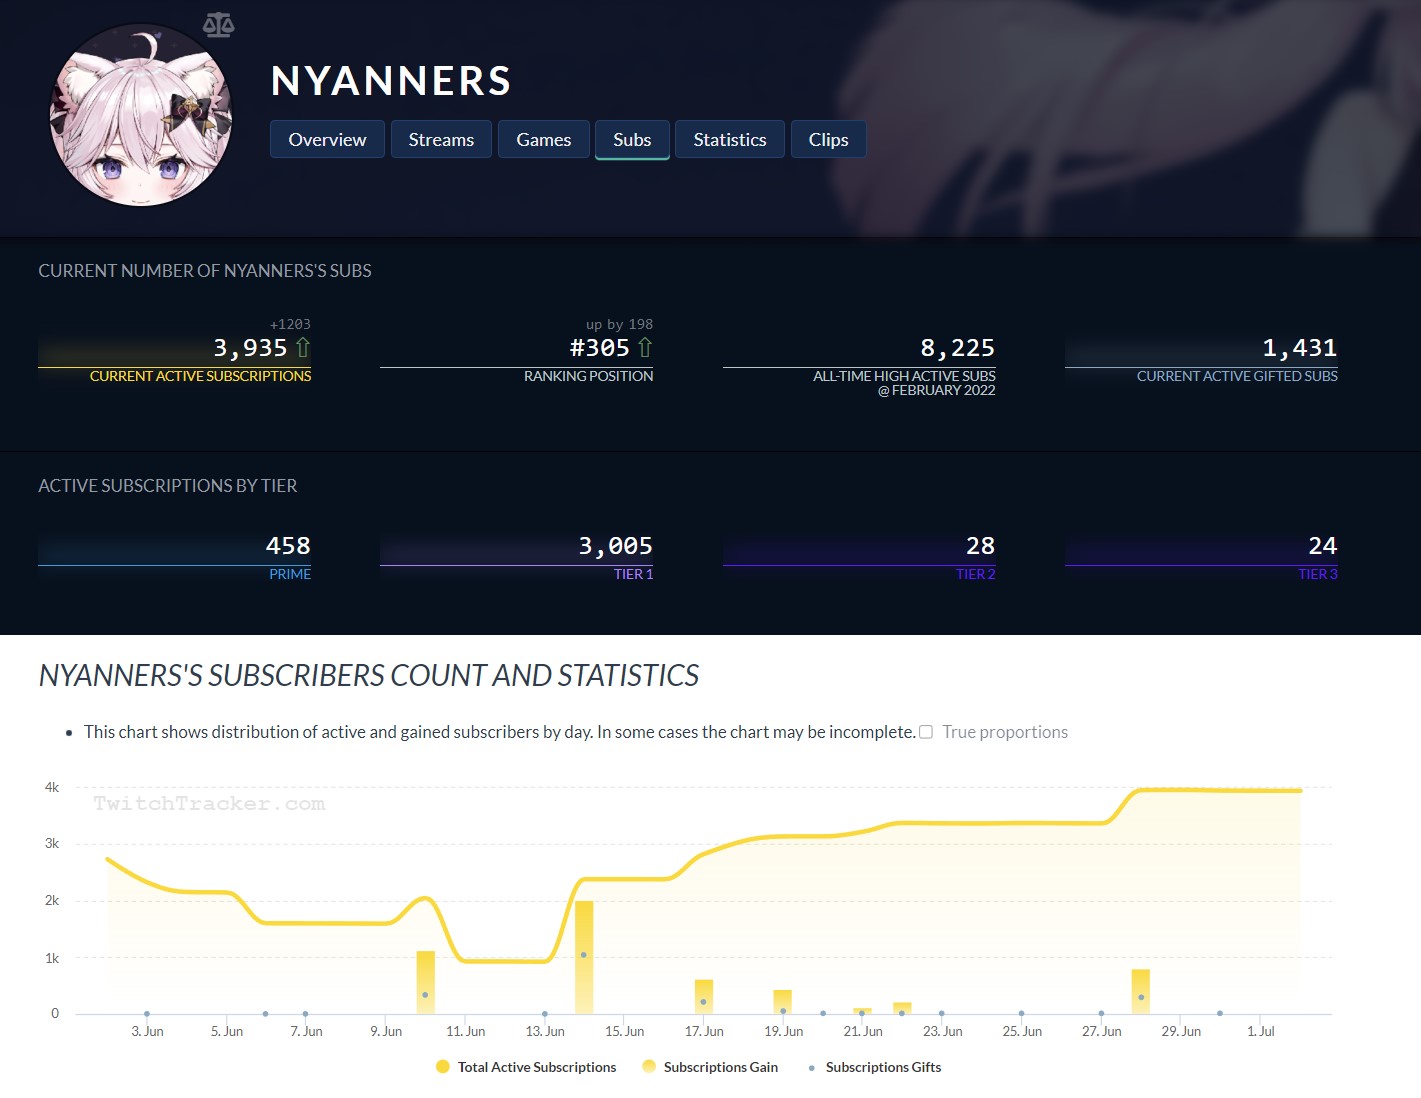Click the Prime subscriptions count 458
Image resolution: width=1421 pixels, height=1098 pixels.
[288, 546]
